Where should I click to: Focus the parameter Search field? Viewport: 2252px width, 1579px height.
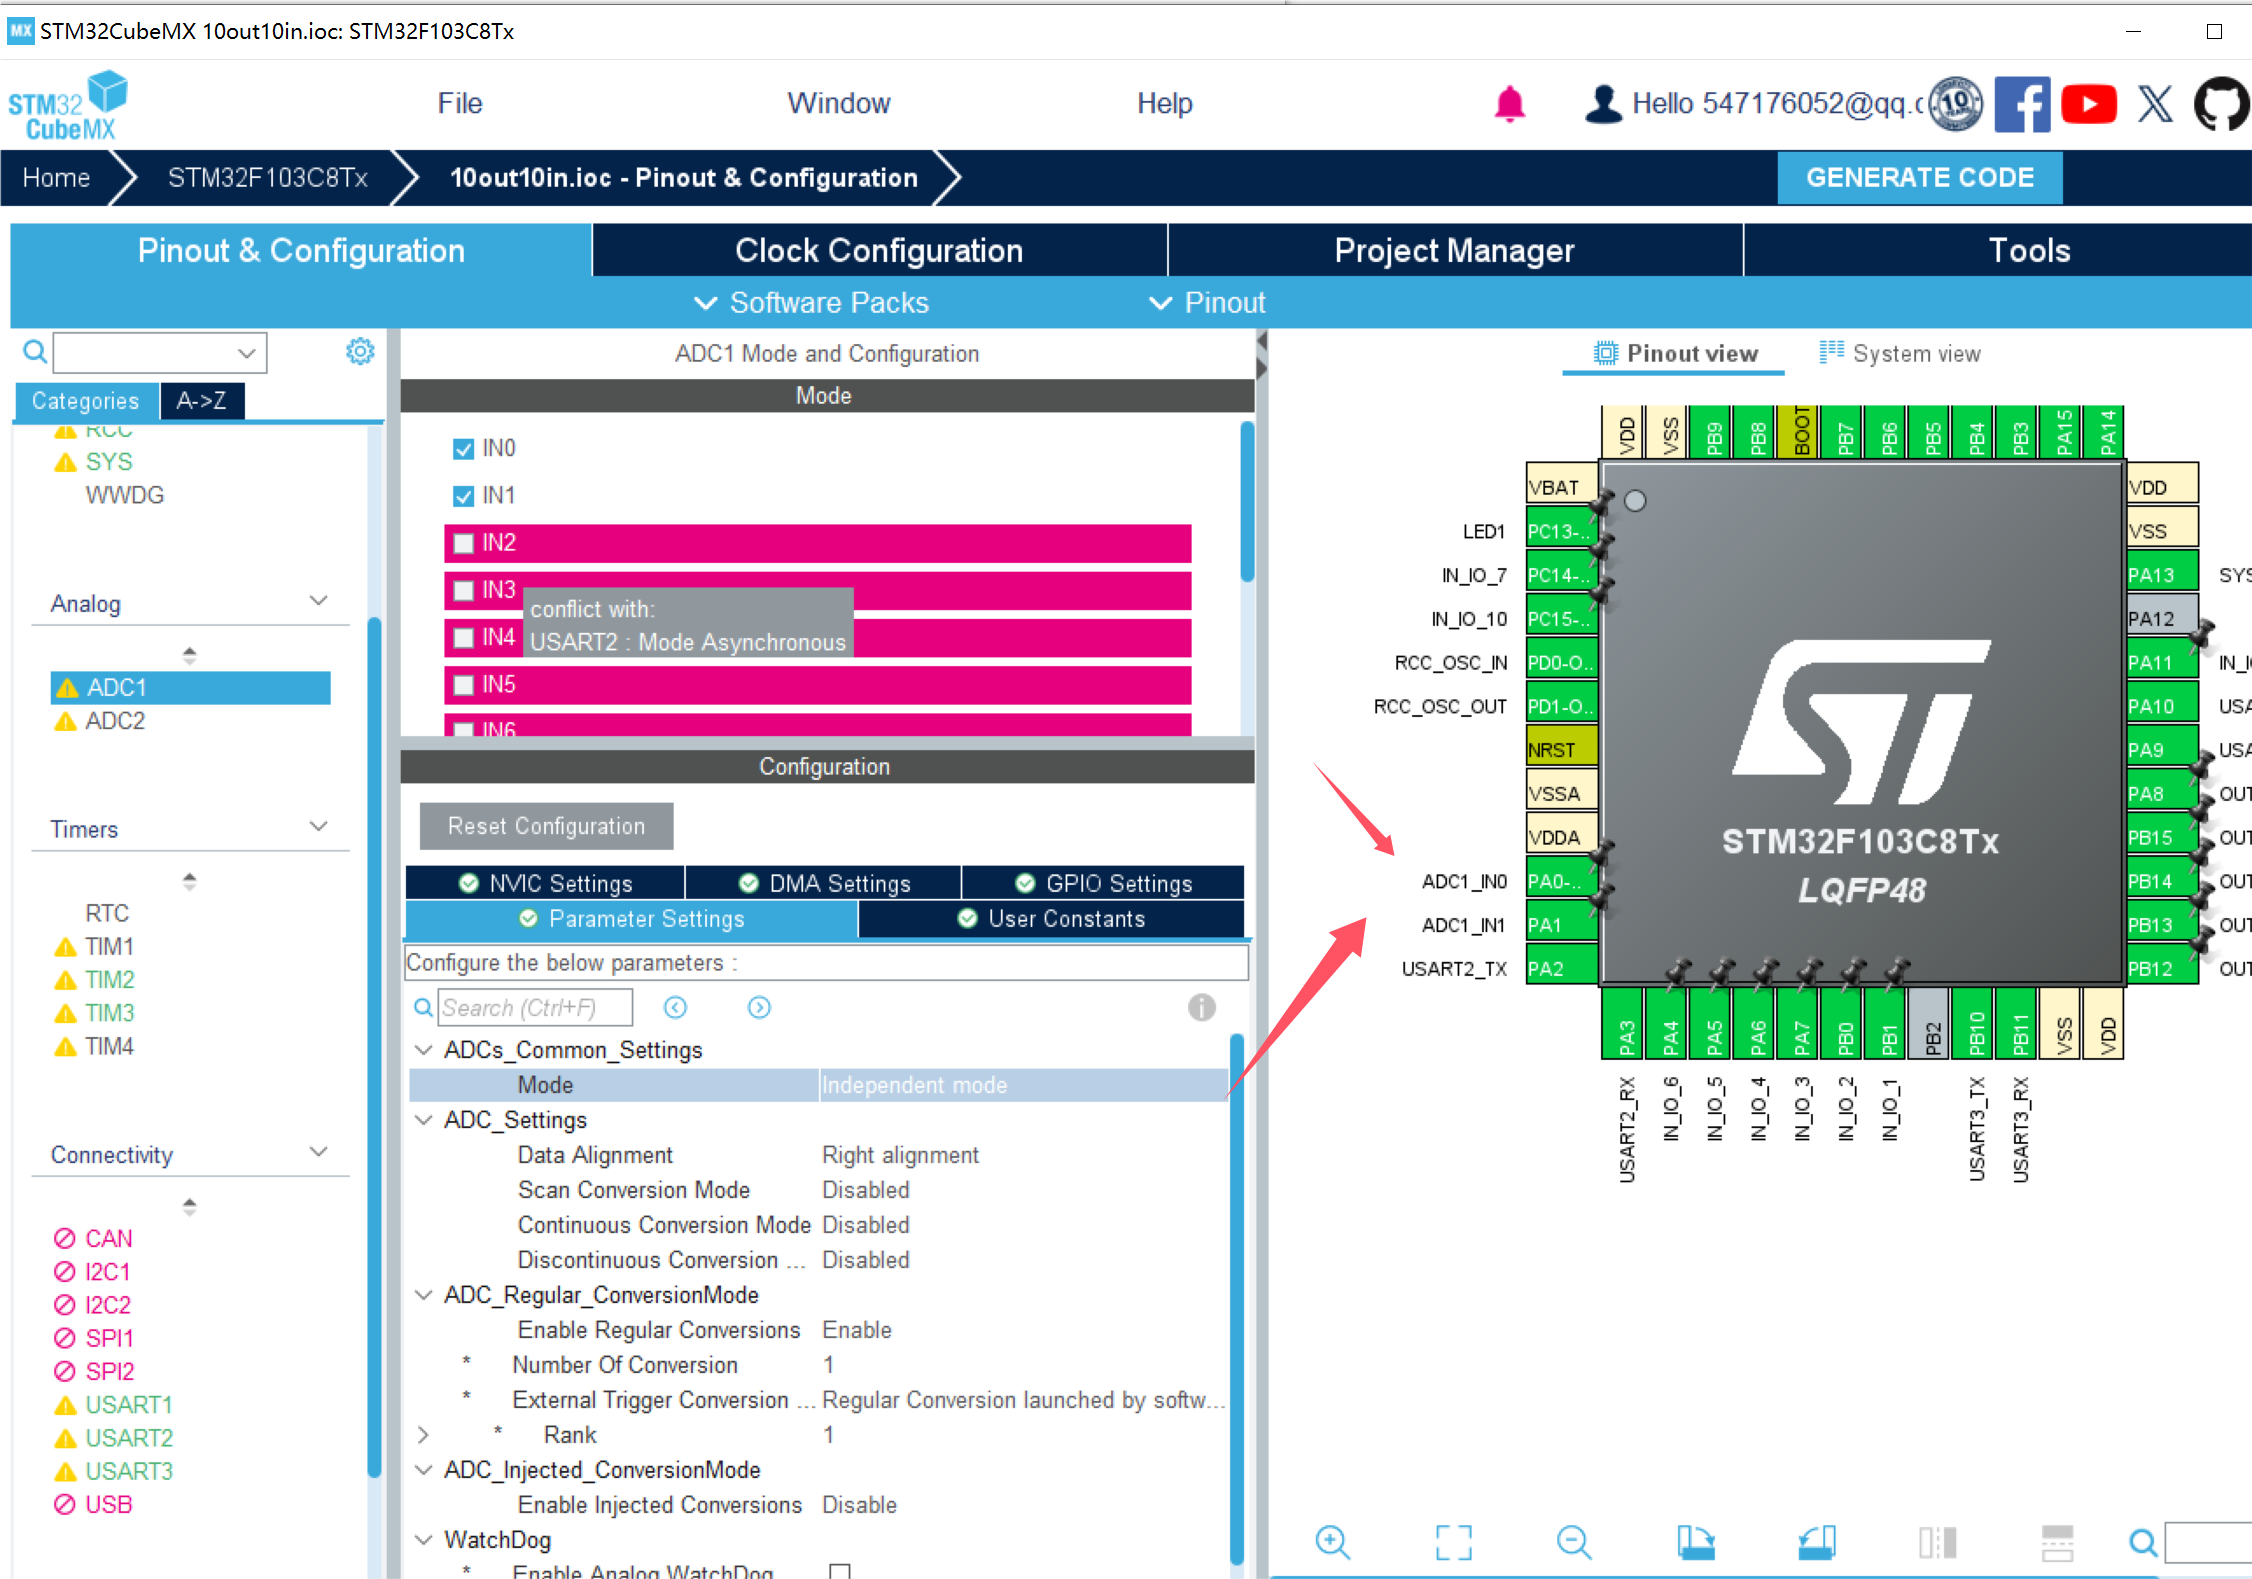click(535, 1007)
